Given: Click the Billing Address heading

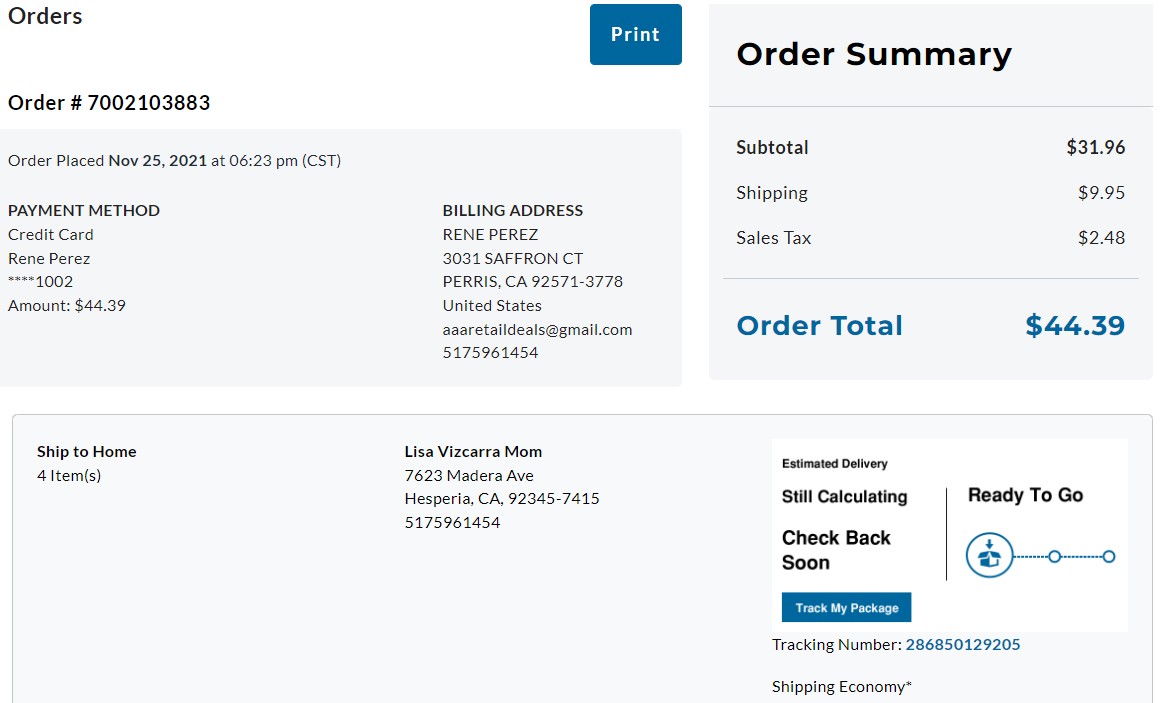Looking at the screenshot, I should coord(513,210).
